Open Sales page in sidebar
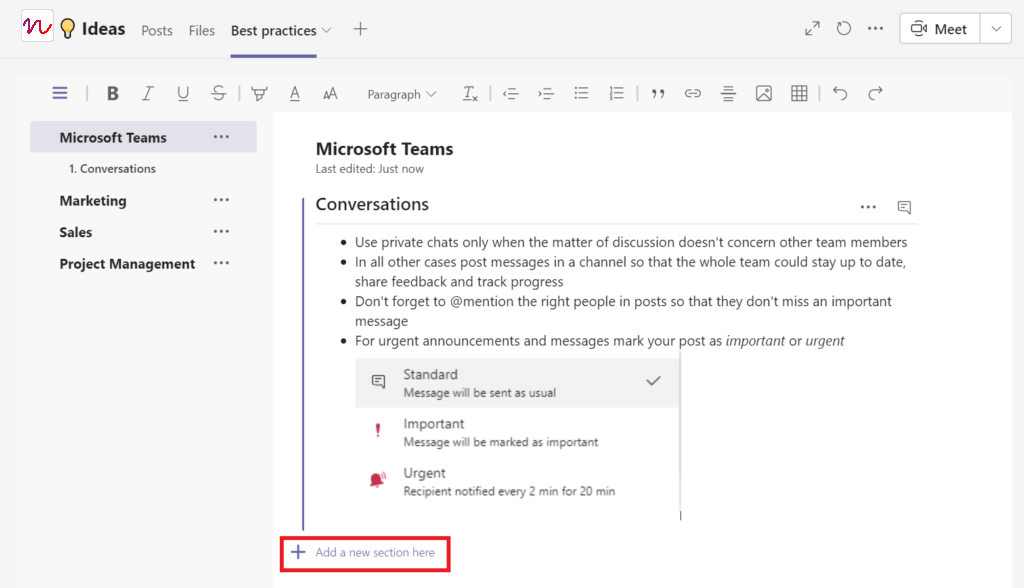The width and height of the screenshot is (1024, 588). (76, 232)
